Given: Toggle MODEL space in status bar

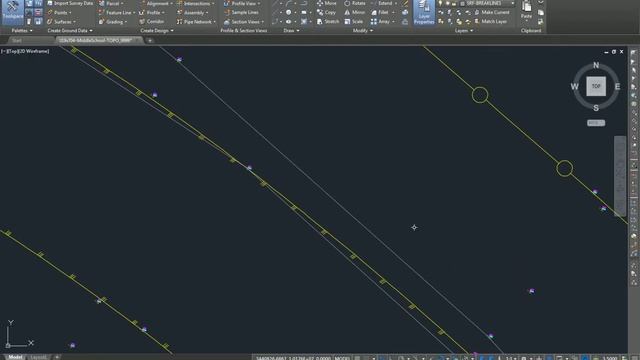Looking at the screenshot, I should [342, 358].
